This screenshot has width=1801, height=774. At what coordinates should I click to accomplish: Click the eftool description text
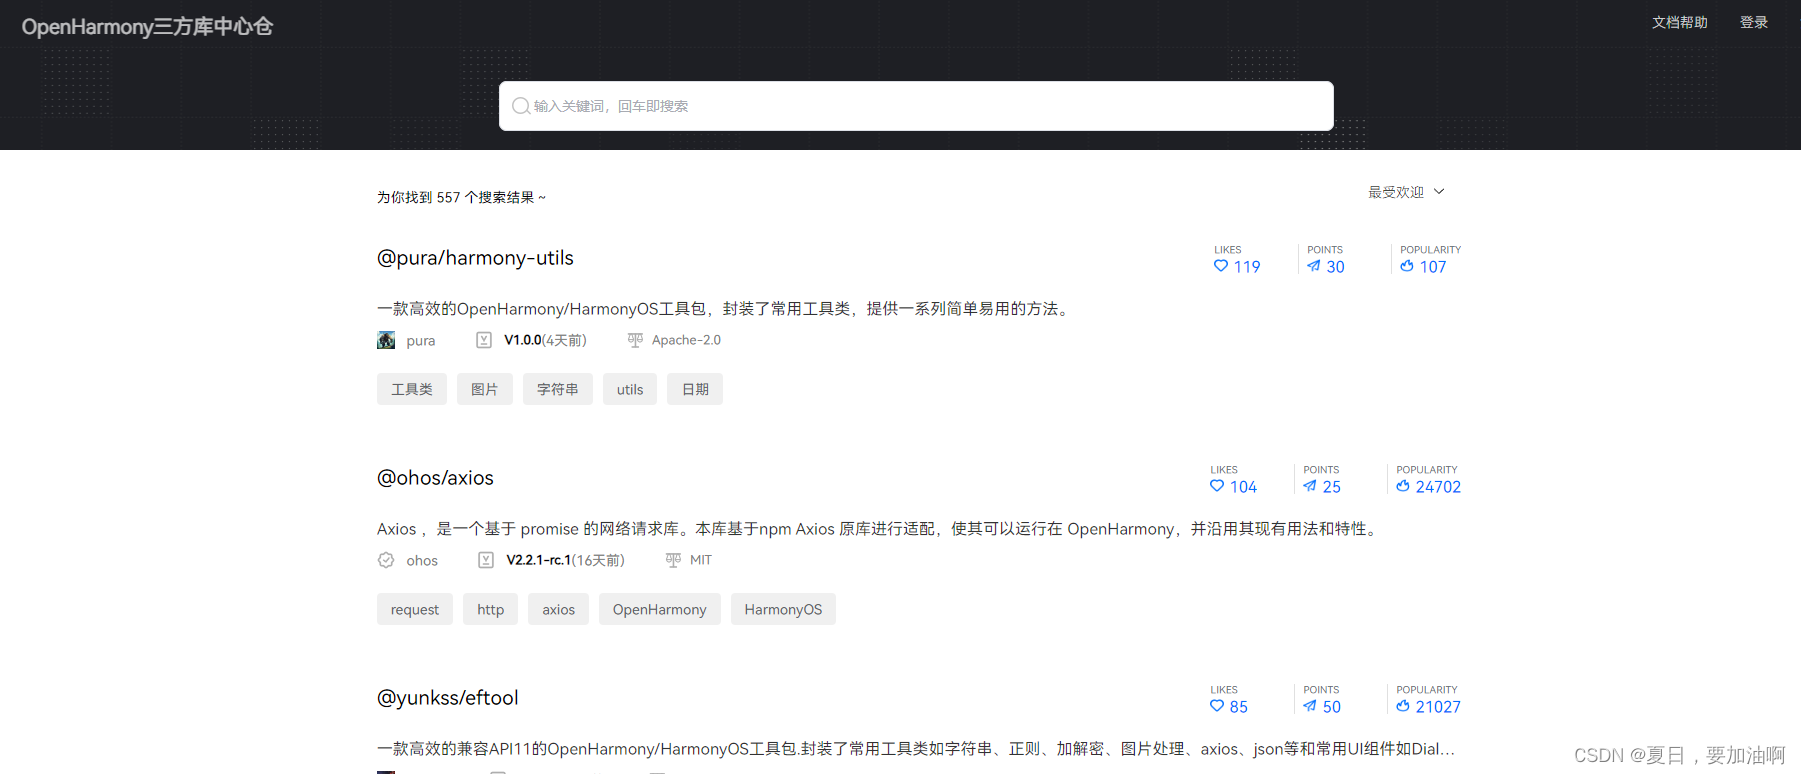(x=916, y=749)
